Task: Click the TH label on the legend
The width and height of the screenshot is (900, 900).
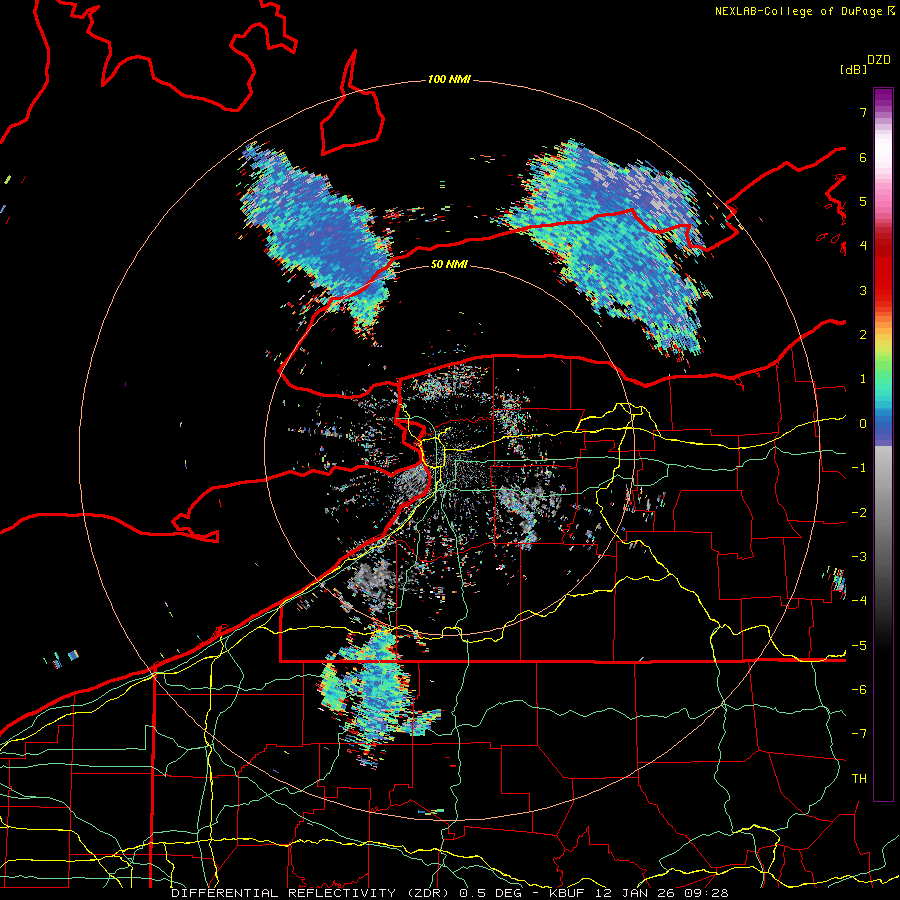Action: click(859, 779)
